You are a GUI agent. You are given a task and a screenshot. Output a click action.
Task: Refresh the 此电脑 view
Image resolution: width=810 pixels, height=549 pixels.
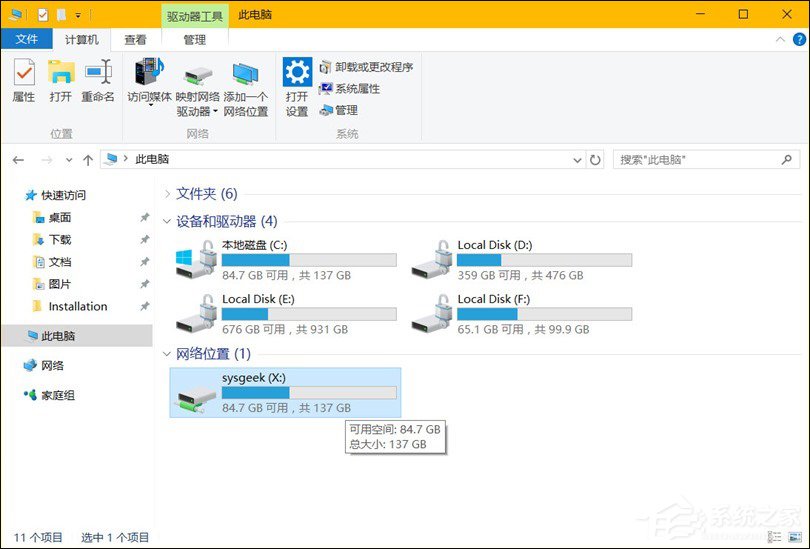pyautogui.click(x=595, y=160)
